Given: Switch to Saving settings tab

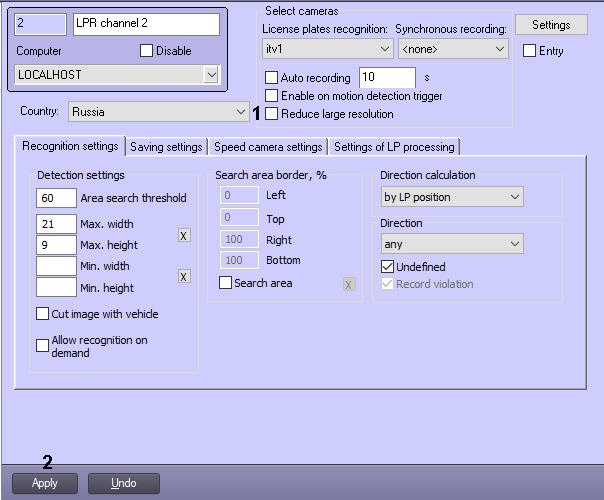Looking at the screenshot, I should pyautogui.click(x=166, y=147).
